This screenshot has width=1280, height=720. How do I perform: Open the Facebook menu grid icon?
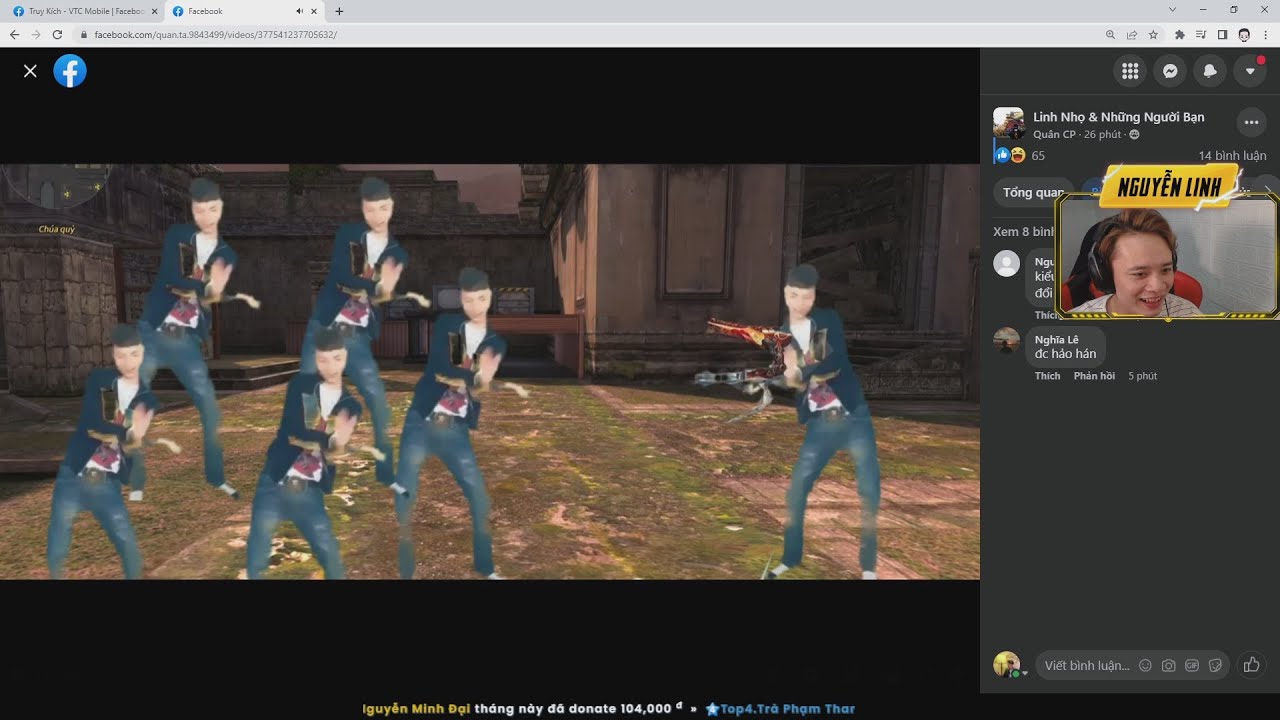click(1130, 70)
